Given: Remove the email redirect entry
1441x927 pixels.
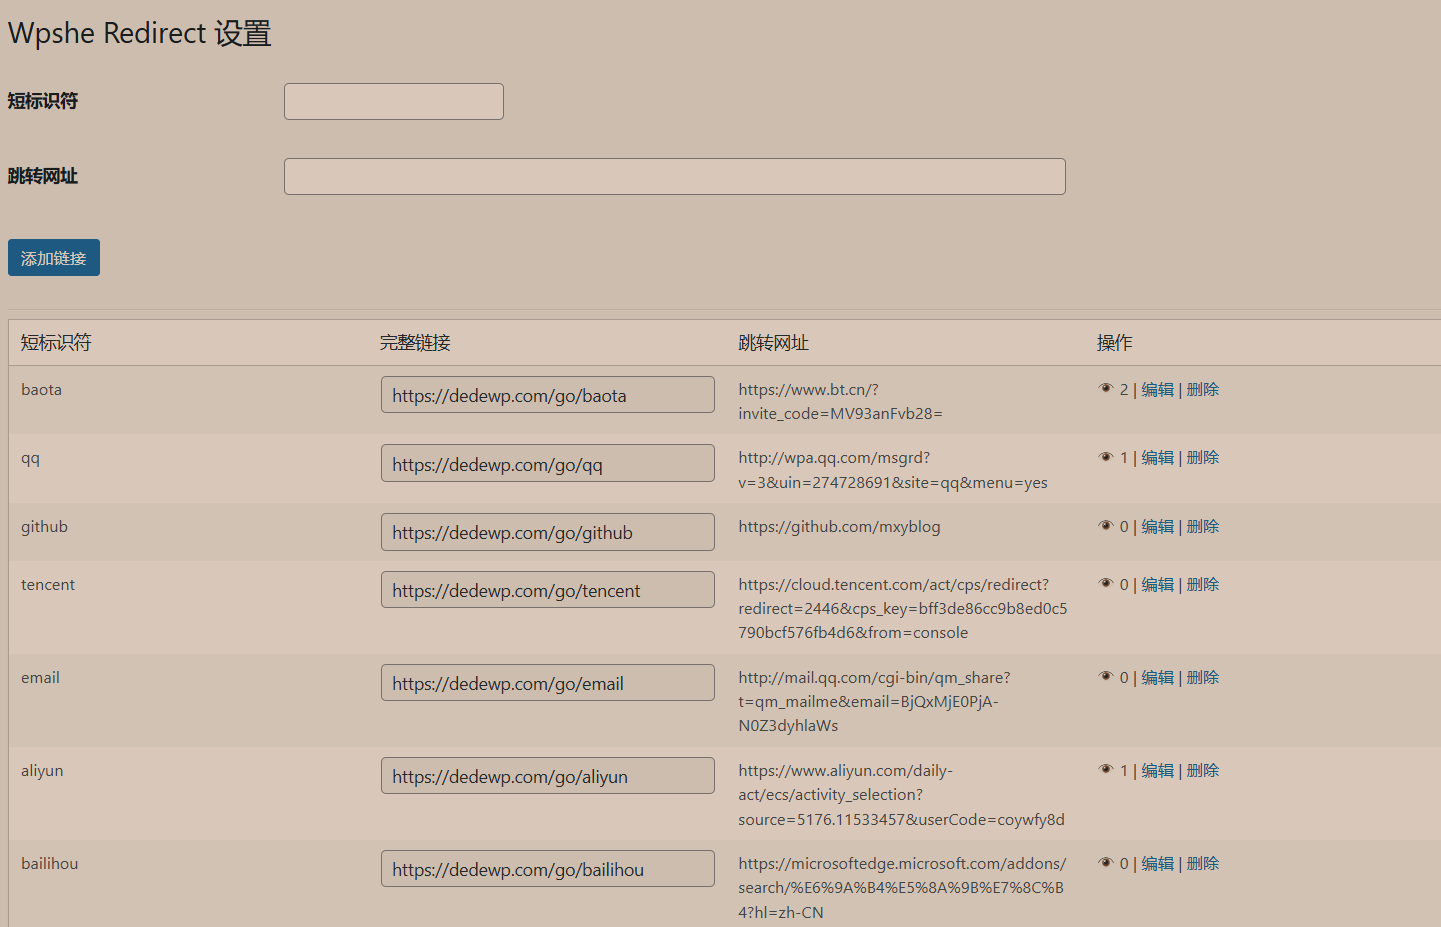Looking at the screenshot, I should [x=1203, y=678].
